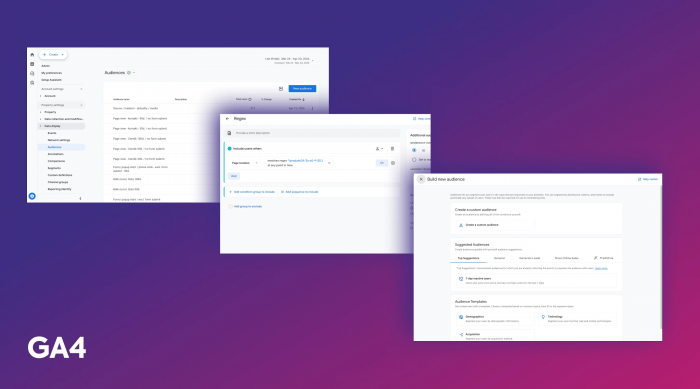Switch to the Predictive tab
Viewport: 700px width, 389px height.
pos(604,258)
